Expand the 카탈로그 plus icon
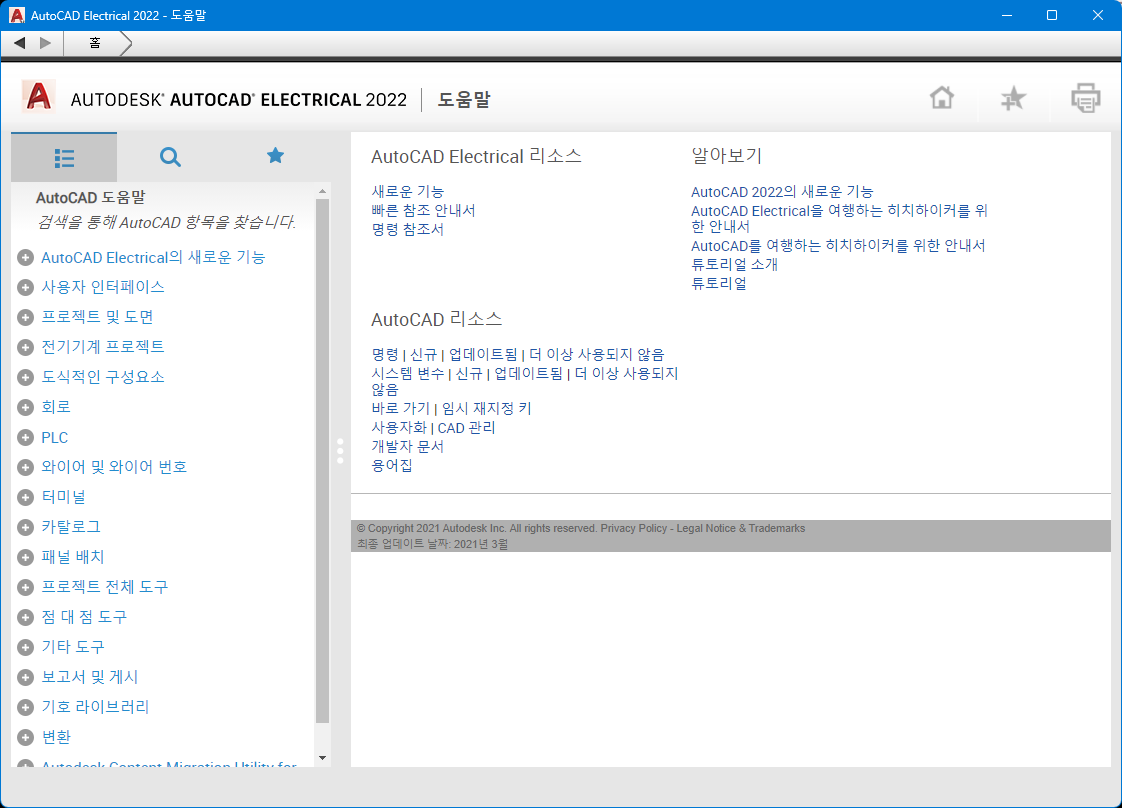The height and width of the screenshot is (808, 1122). coord(25,527)
